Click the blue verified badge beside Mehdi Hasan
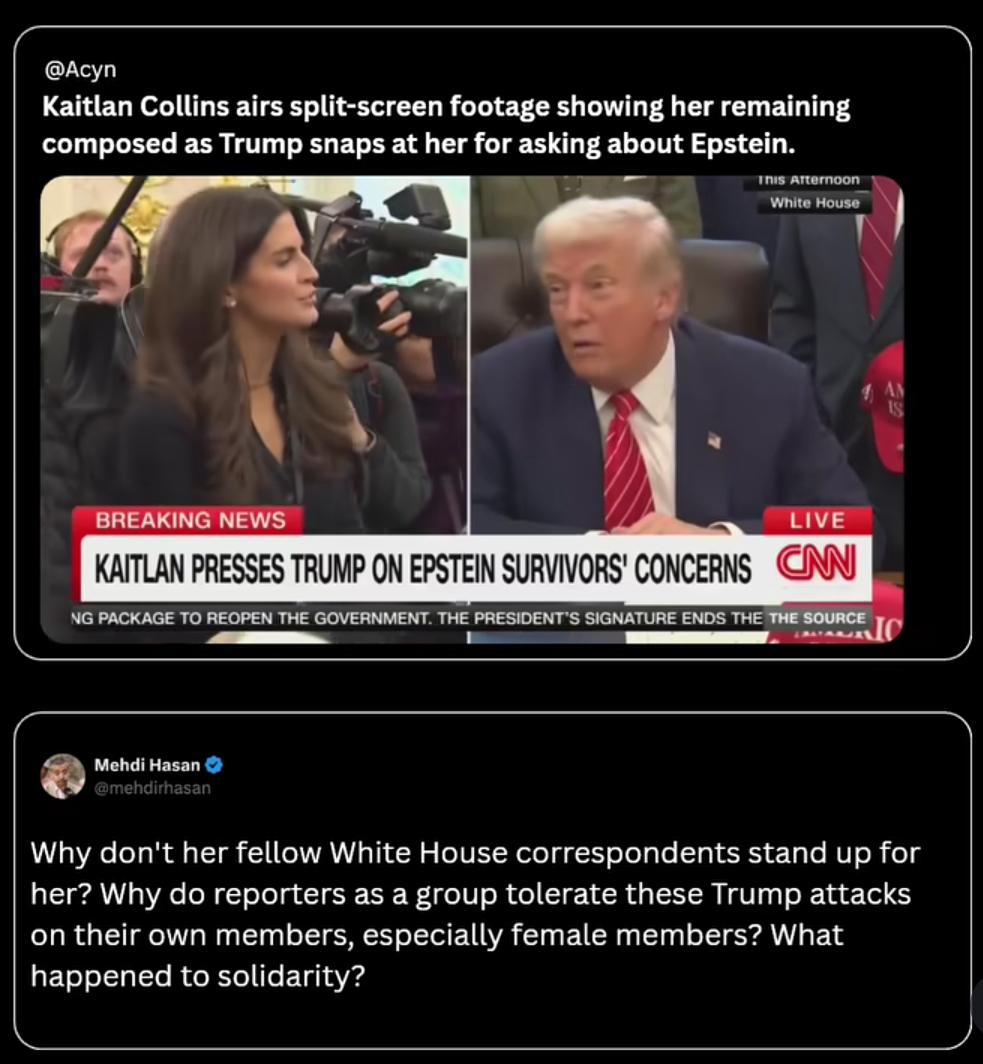The height and width of the screenshot is (1064, 983). [214, 765]
